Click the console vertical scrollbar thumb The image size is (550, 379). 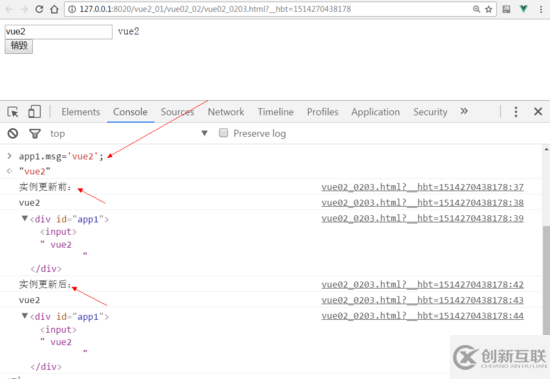coord(546,280)
